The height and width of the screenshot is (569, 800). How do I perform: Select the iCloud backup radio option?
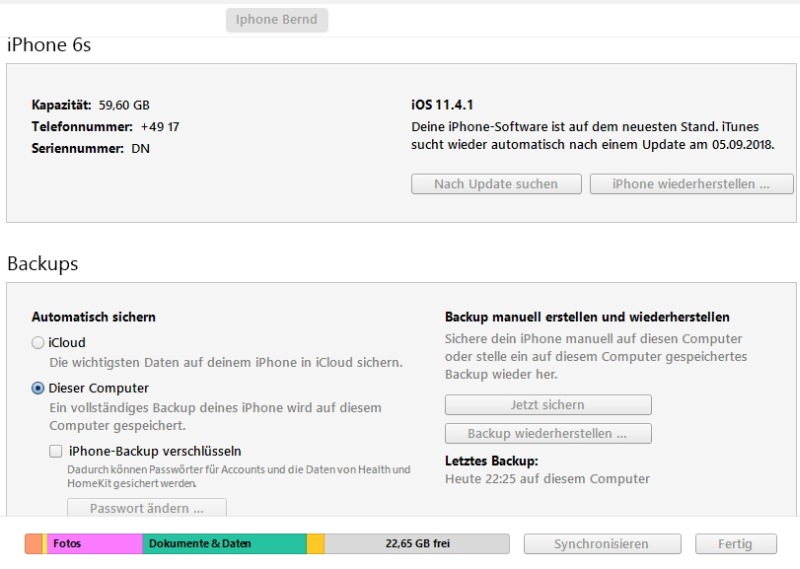pyautogui.click(x=38, y=343)
